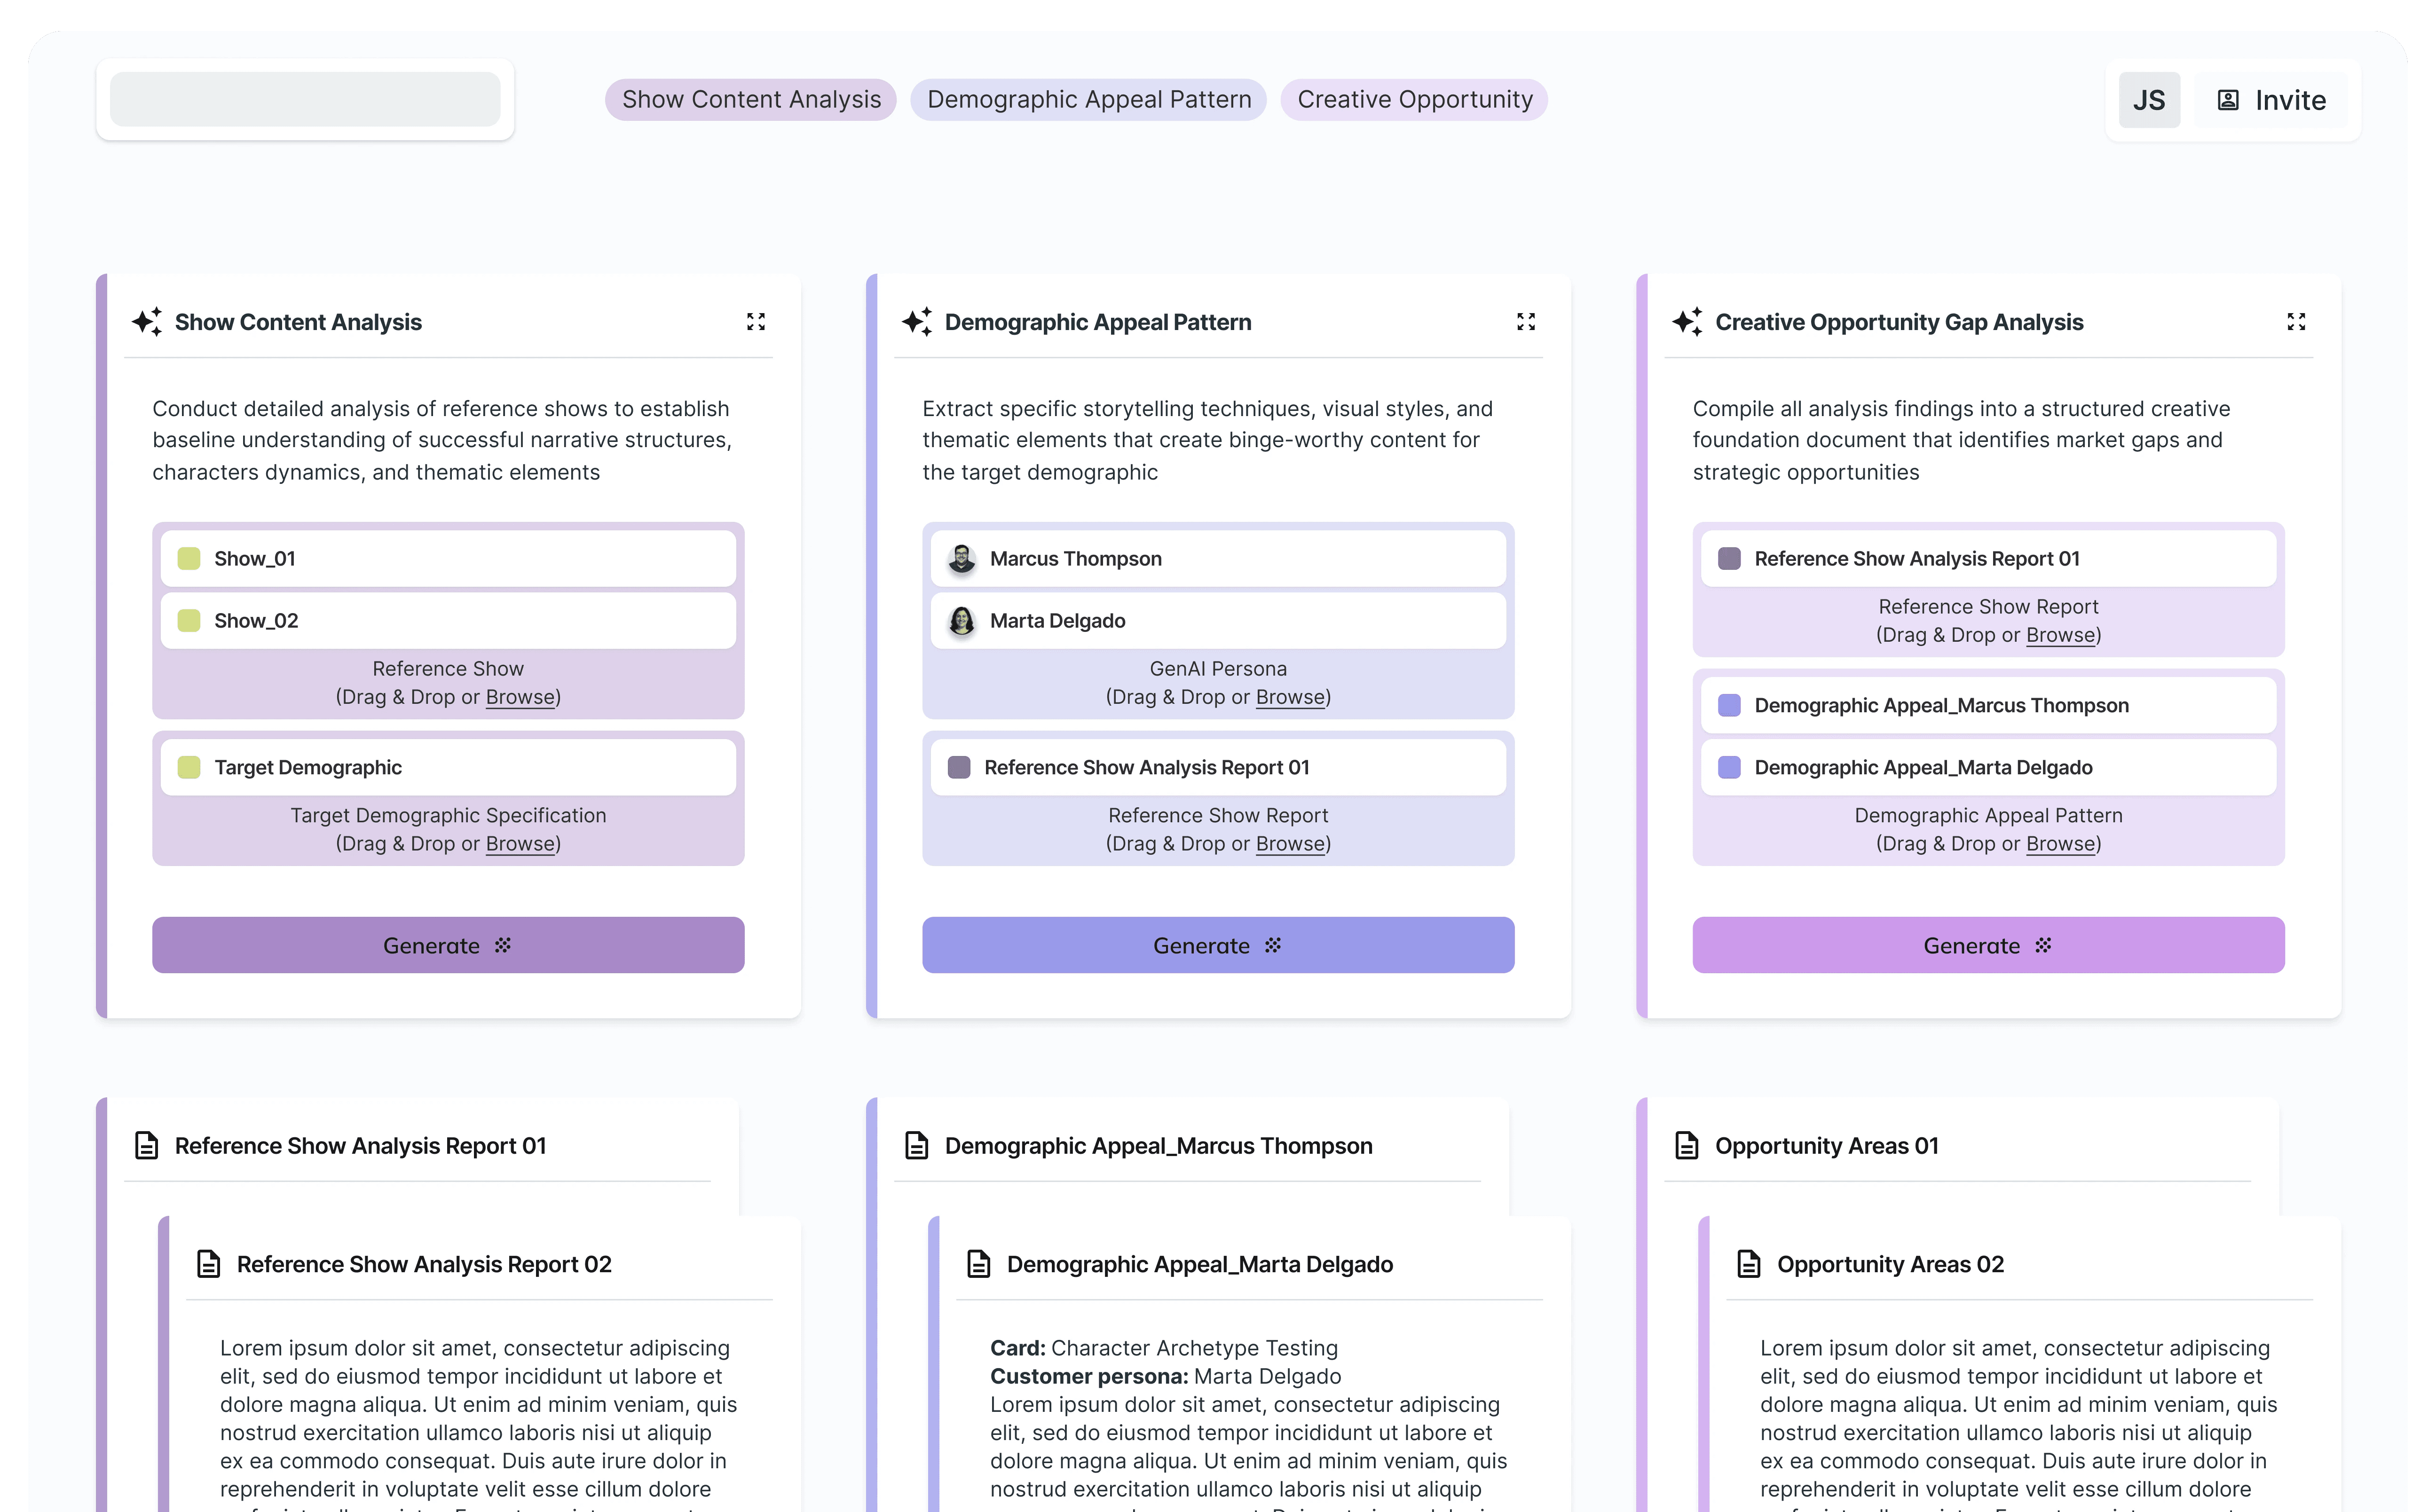Browse for a GenAI Persona

point(1290,697)
